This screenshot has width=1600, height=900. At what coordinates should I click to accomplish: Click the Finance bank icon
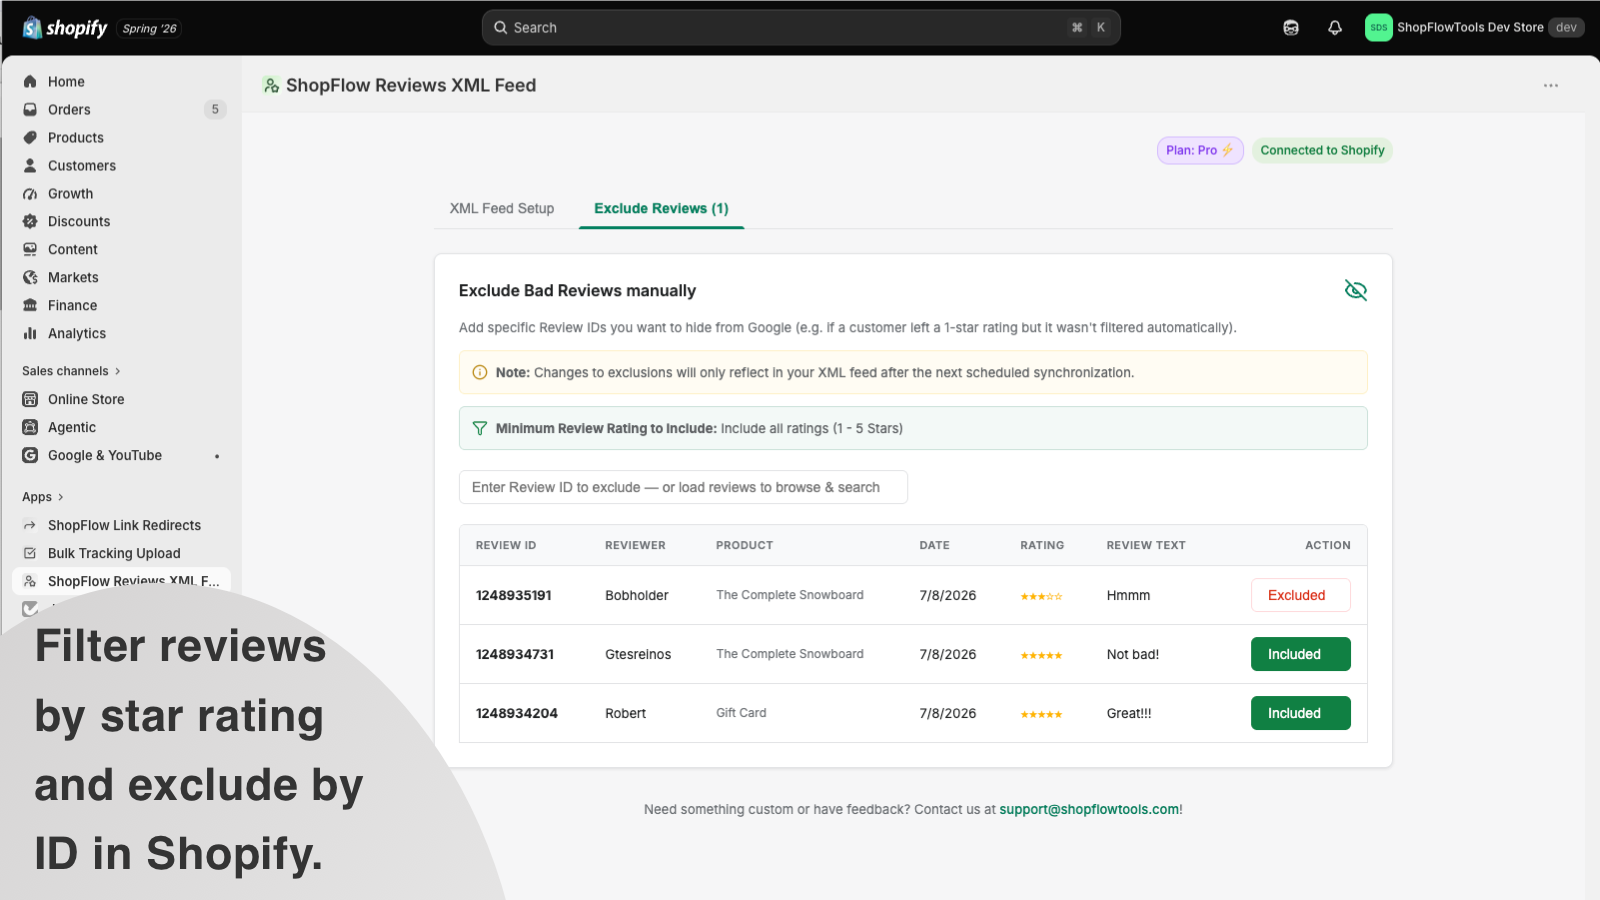(x=30, y=306)
